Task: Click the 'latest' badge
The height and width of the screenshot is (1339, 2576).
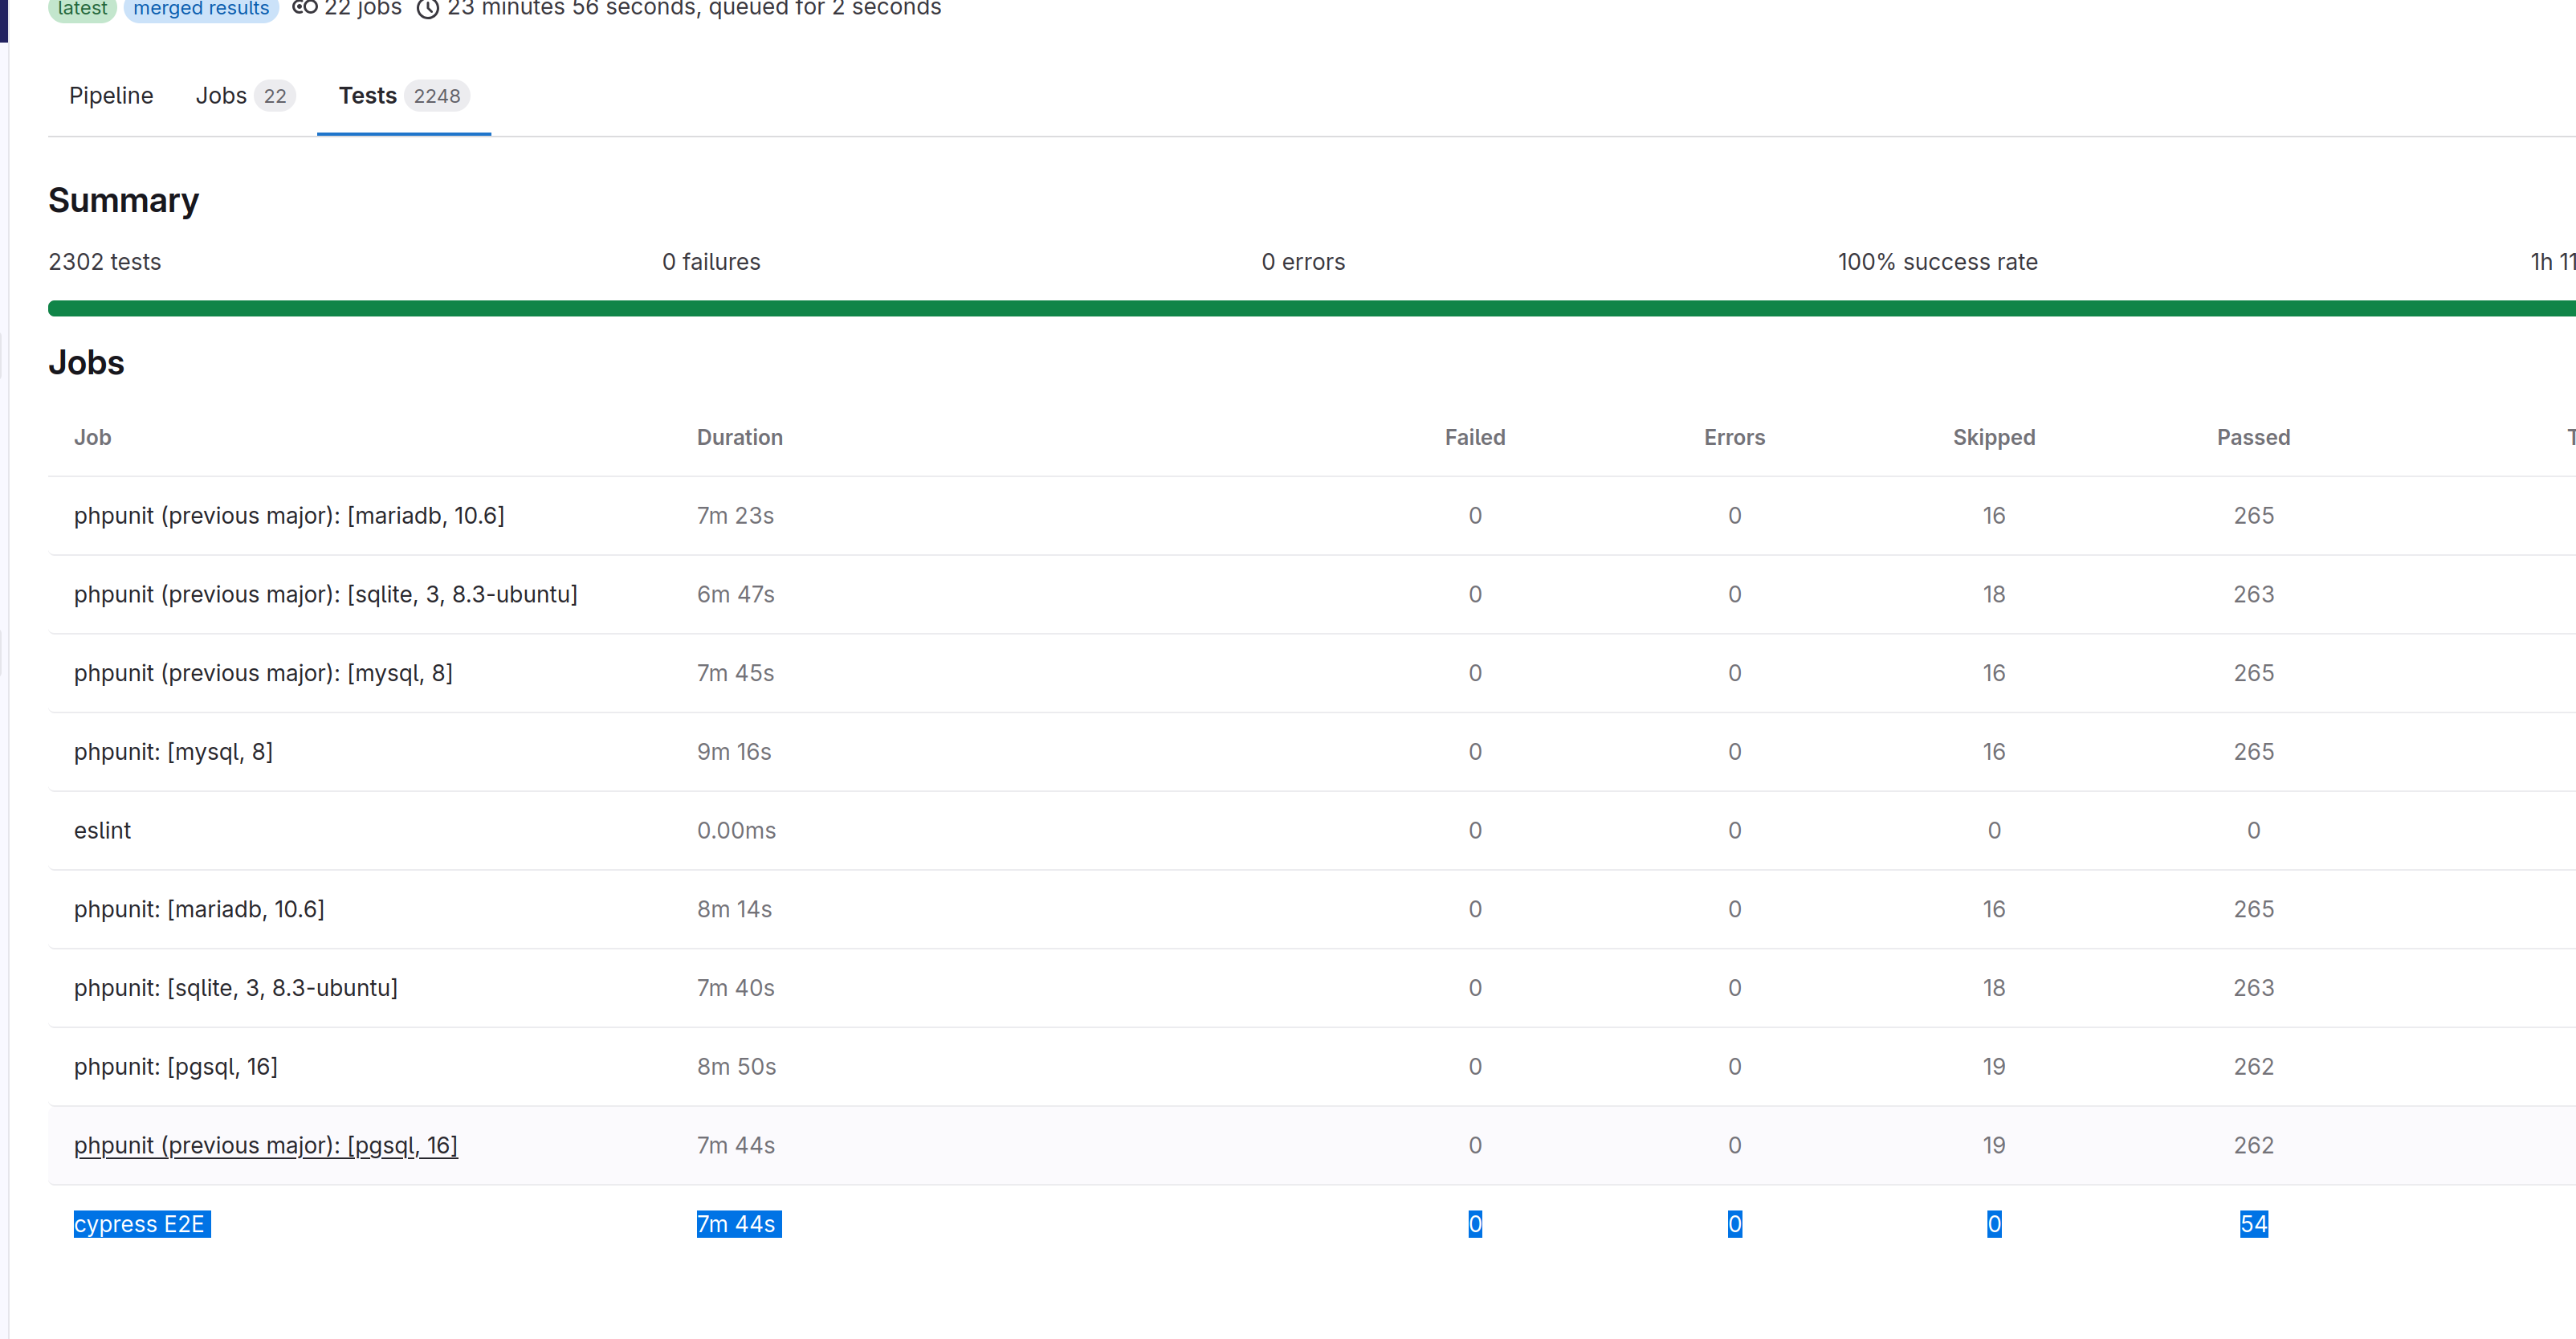Action: (x=82, y=9)
